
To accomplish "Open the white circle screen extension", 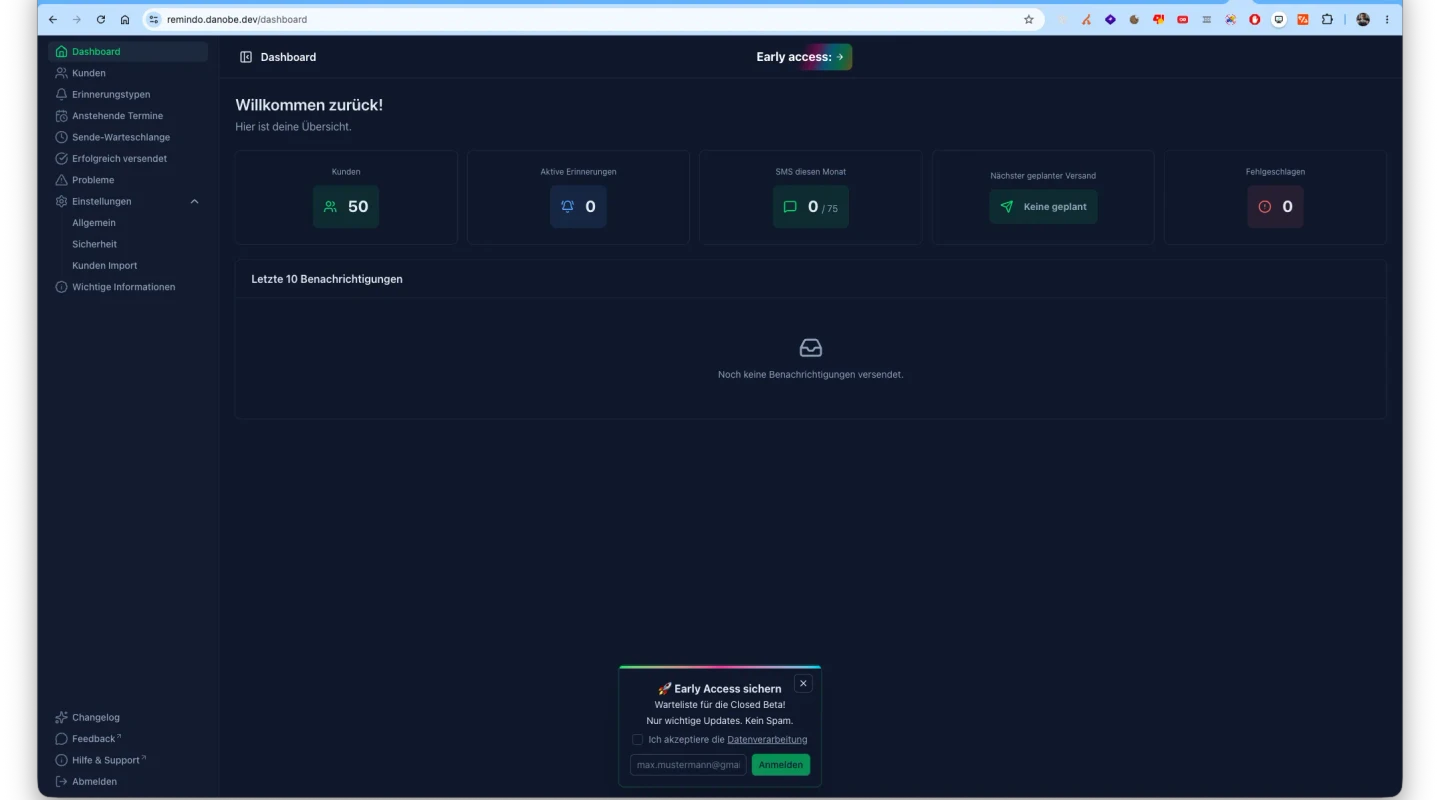I will (x=1279, y=19).
